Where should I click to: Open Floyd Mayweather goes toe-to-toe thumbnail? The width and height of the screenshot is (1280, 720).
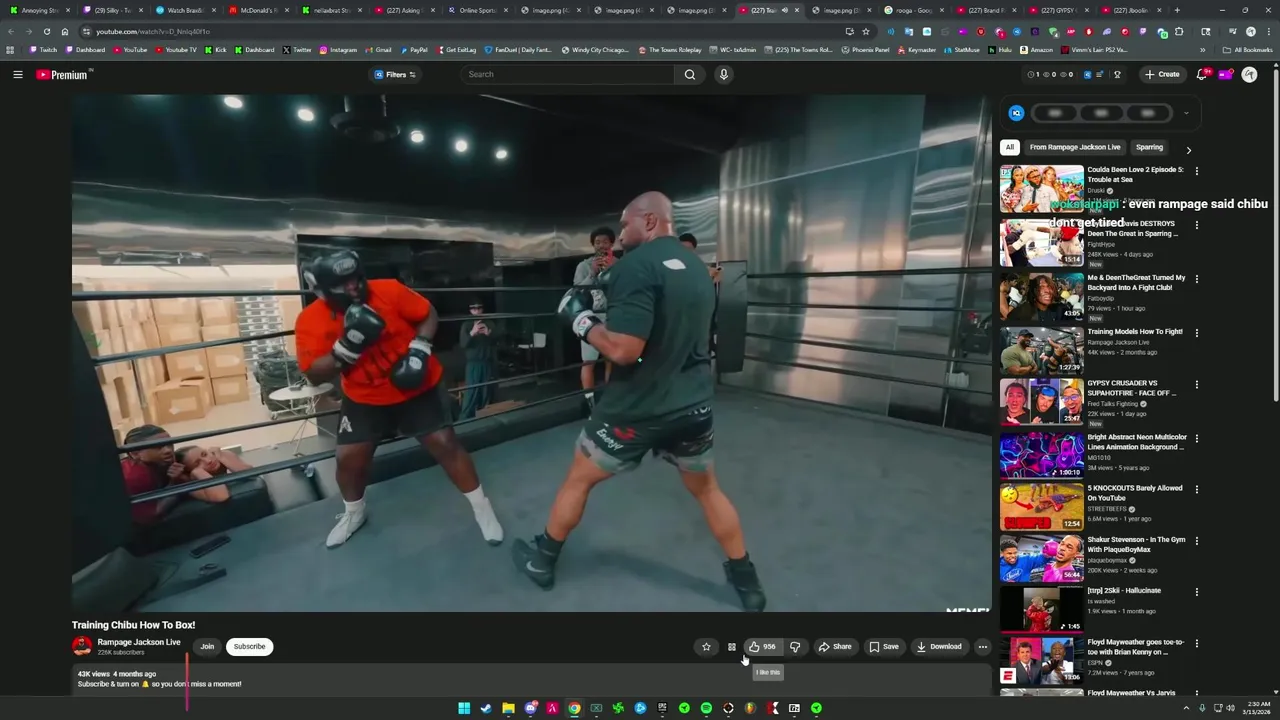click(x=1042, y=662)
